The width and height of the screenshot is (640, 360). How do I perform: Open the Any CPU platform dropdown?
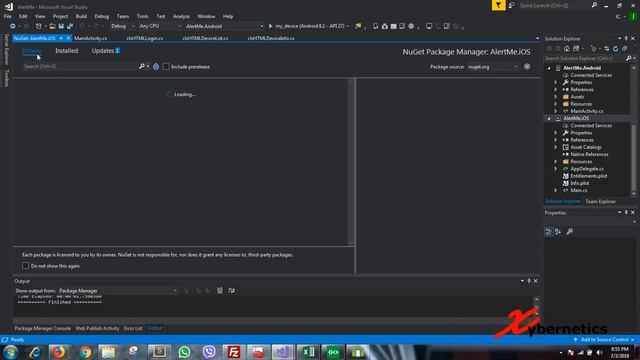(x=160, y=26)
